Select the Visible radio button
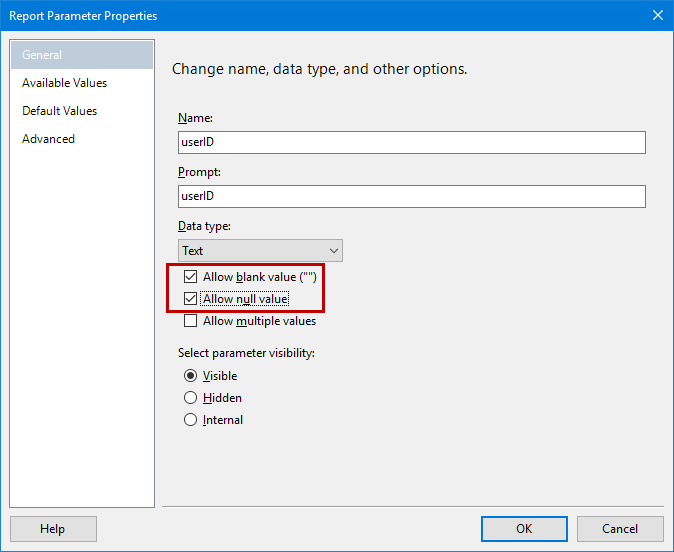 (191, 376)
